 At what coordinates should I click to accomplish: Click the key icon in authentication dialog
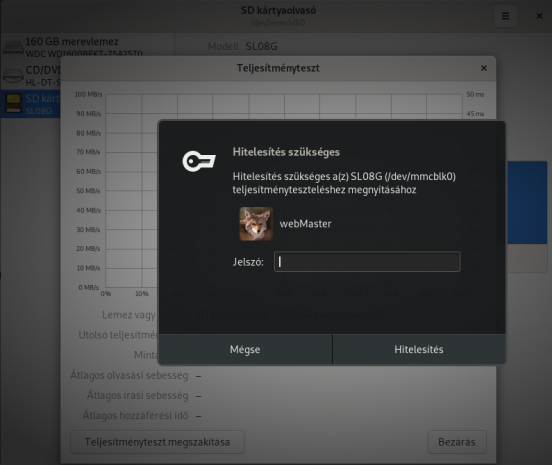click(199, 161)
